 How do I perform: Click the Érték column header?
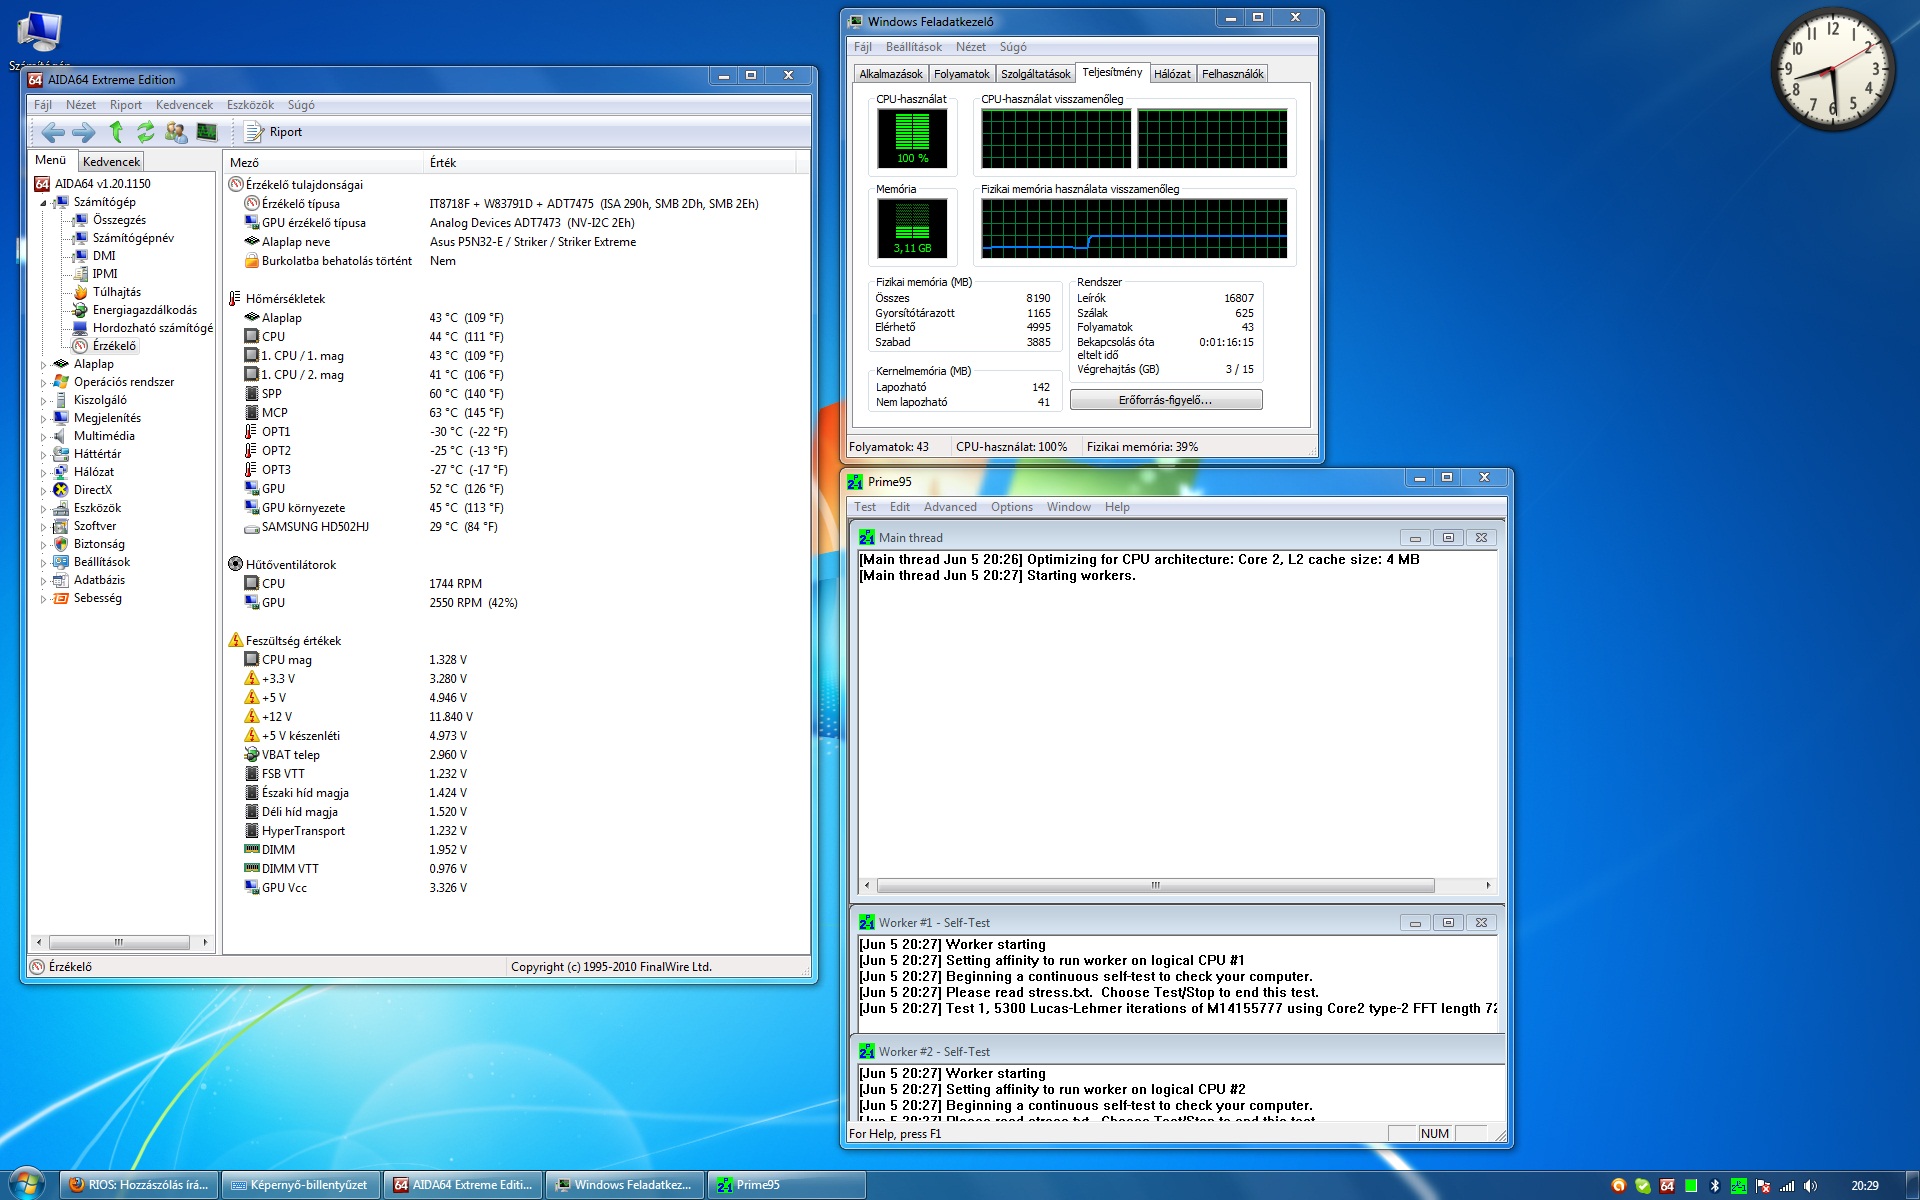[610, 162]
